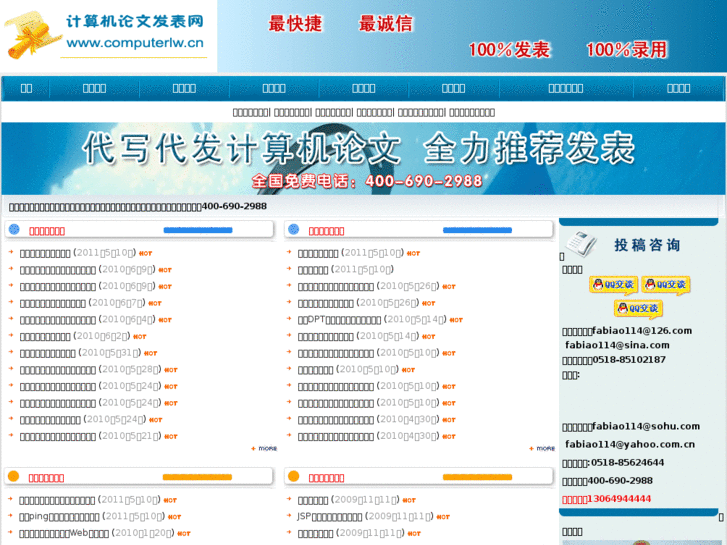Click the HOT badge on the Web article row
This screenshot has height=545, width=727.
tap(184, 534)
